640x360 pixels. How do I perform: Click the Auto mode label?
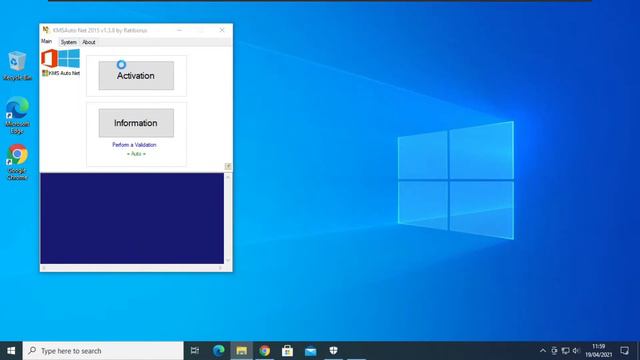(x=136, y=154)
